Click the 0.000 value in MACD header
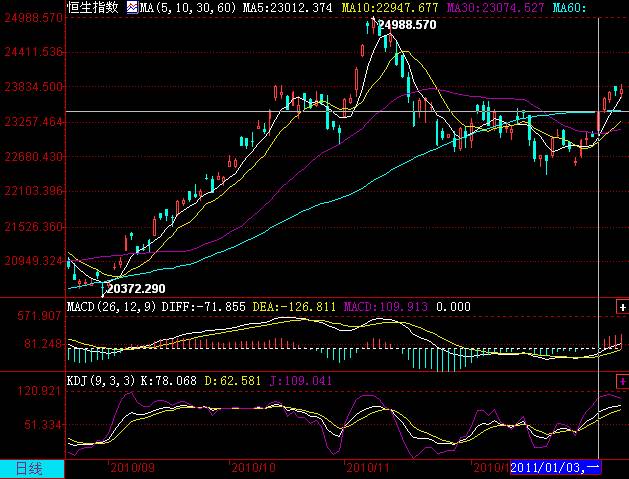Viewport: 629px width, 479px height. (453, 307)
